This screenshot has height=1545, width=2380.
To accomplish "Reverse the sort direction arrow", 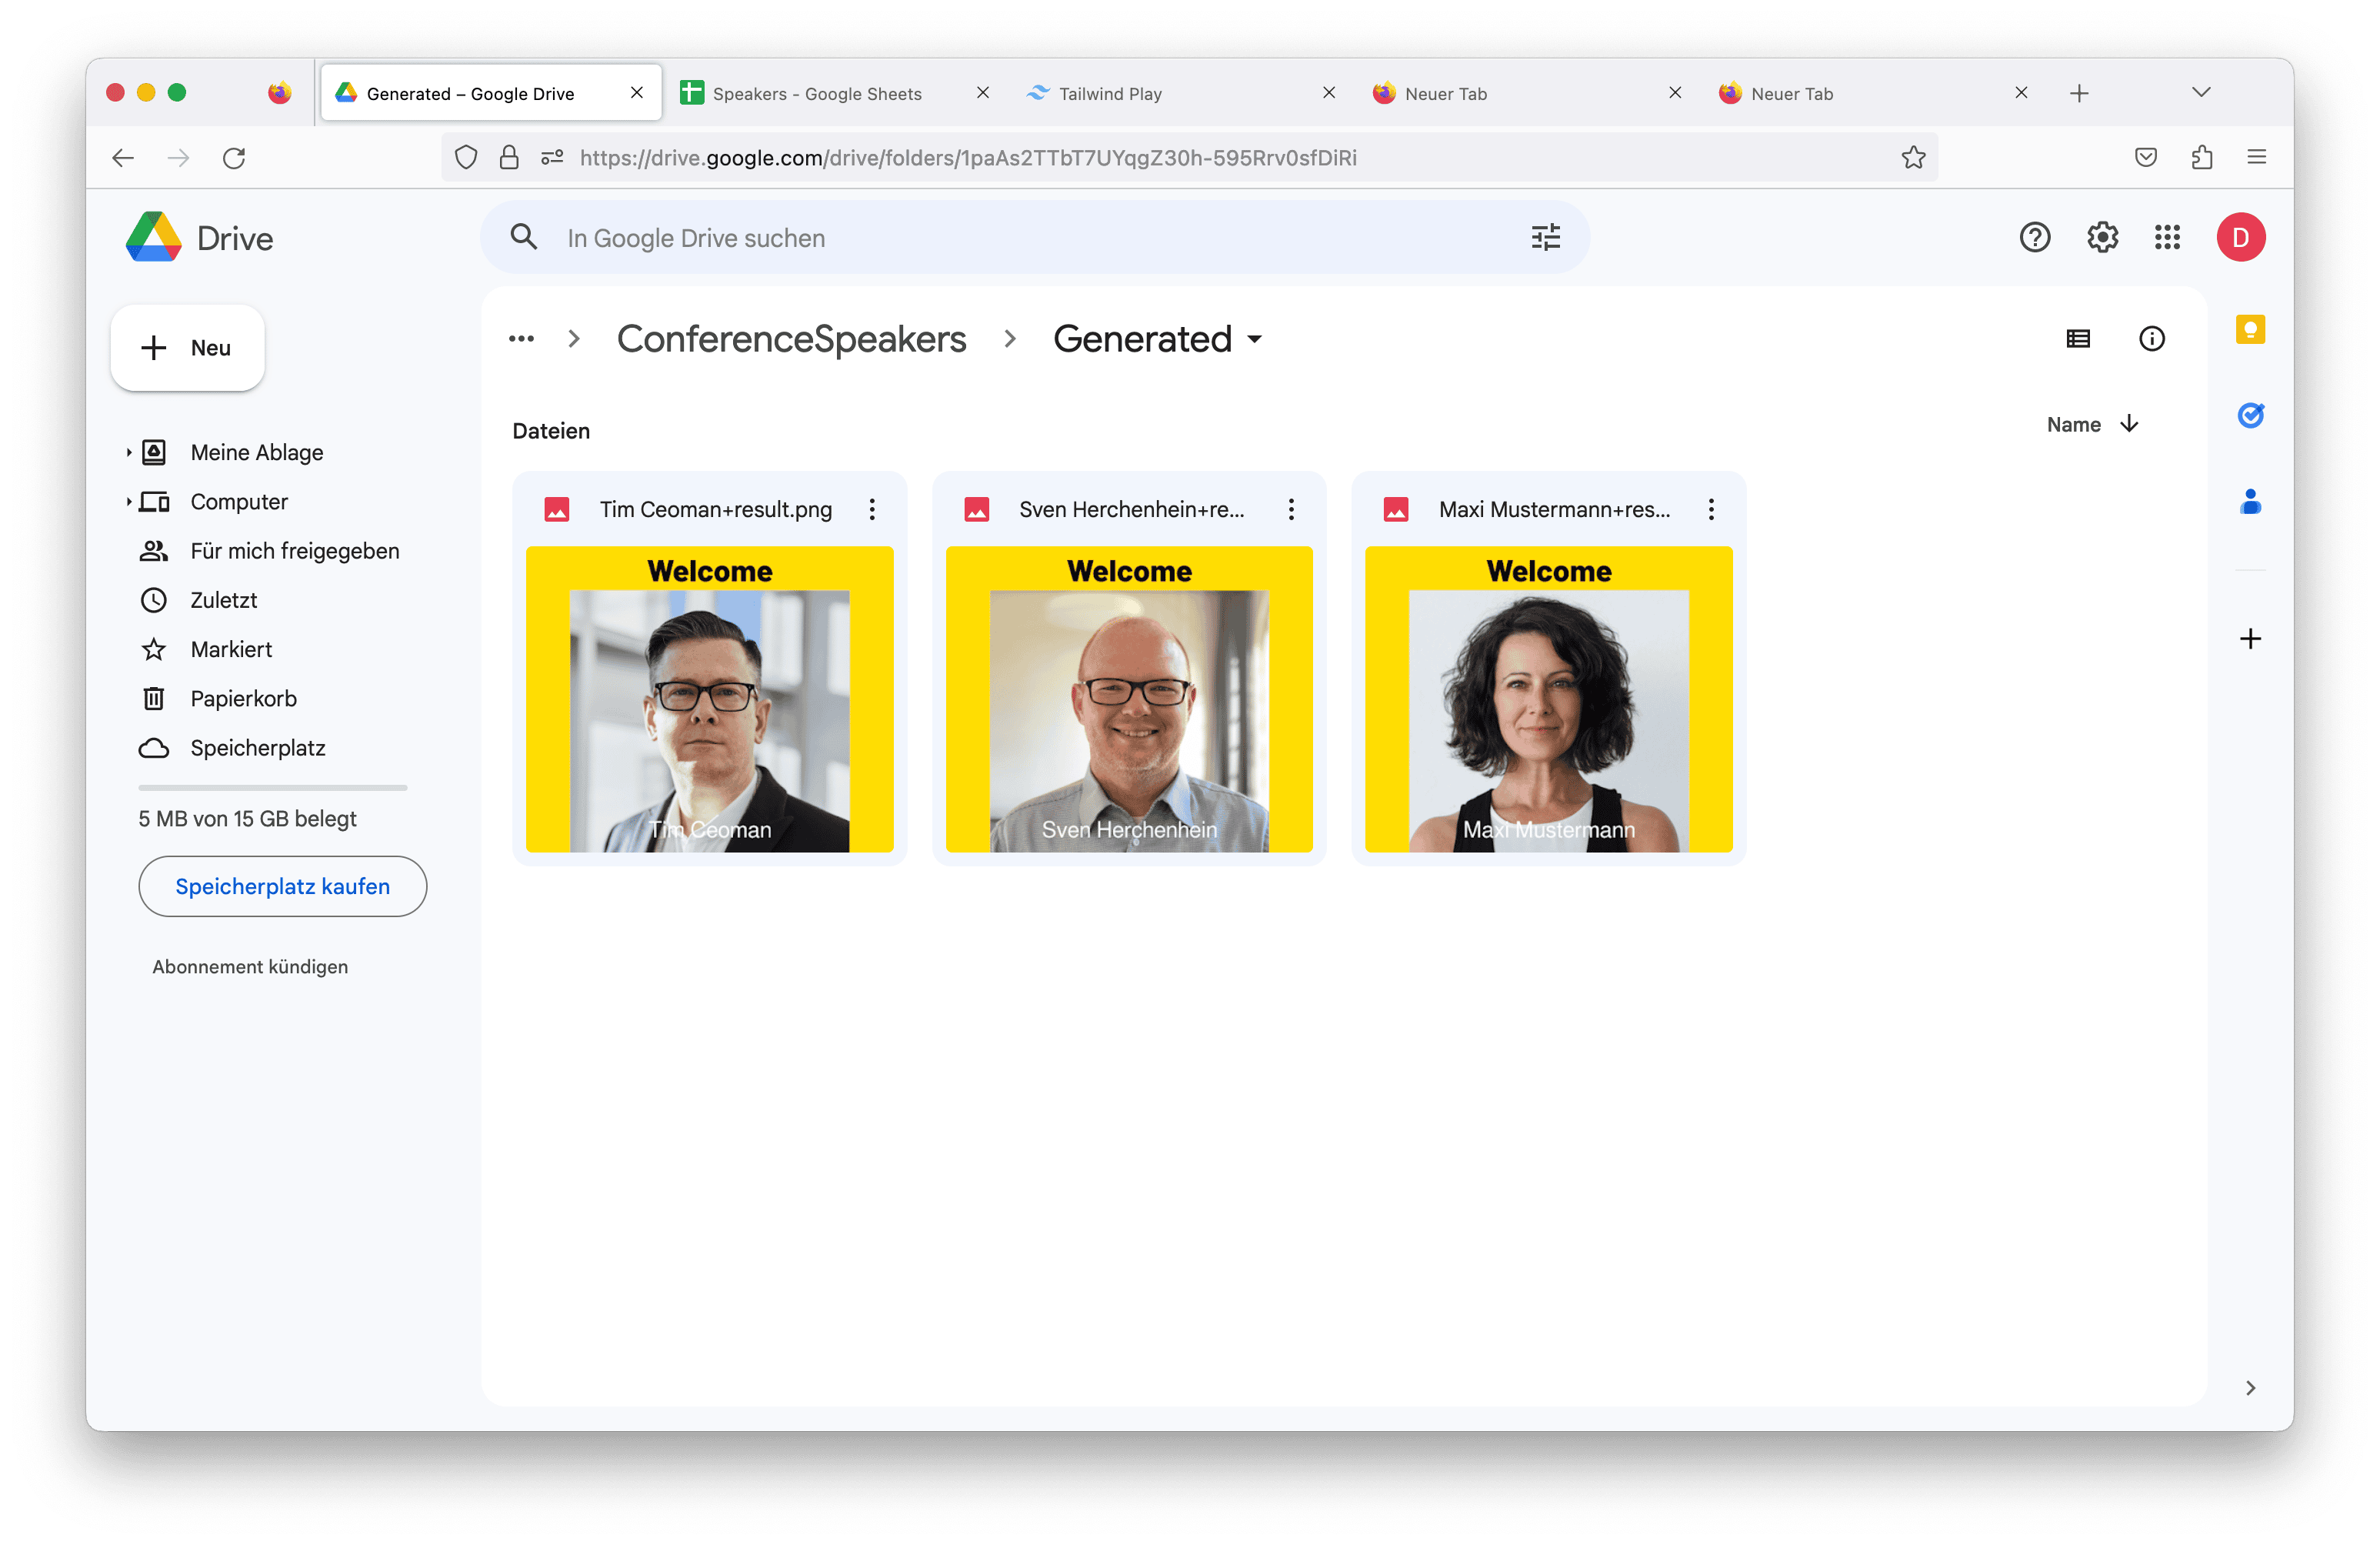I will pyautogui.click(x=2129, y=424).
